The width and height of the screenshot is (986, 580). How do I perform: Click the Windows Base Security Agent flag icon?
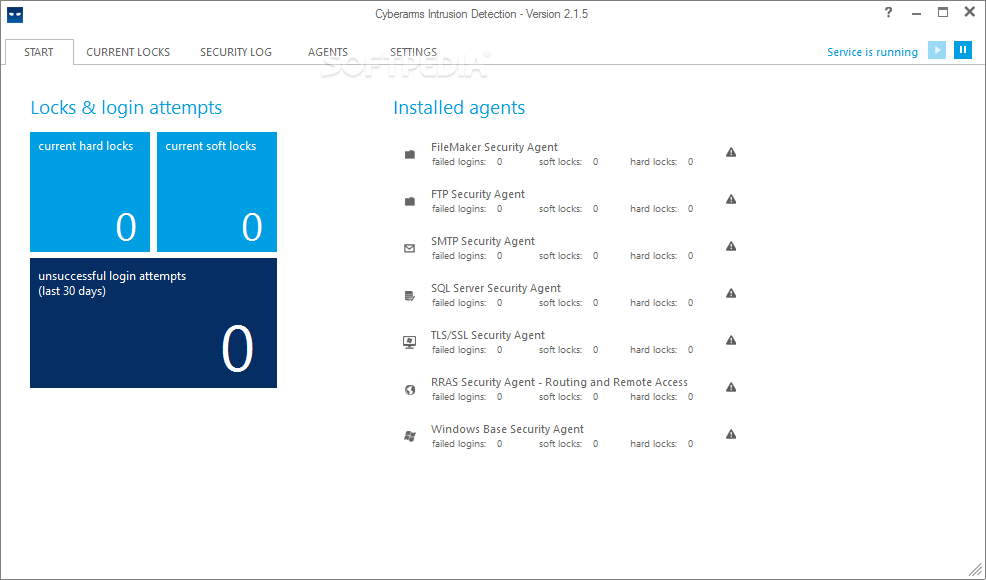click(x=409, y=436)
